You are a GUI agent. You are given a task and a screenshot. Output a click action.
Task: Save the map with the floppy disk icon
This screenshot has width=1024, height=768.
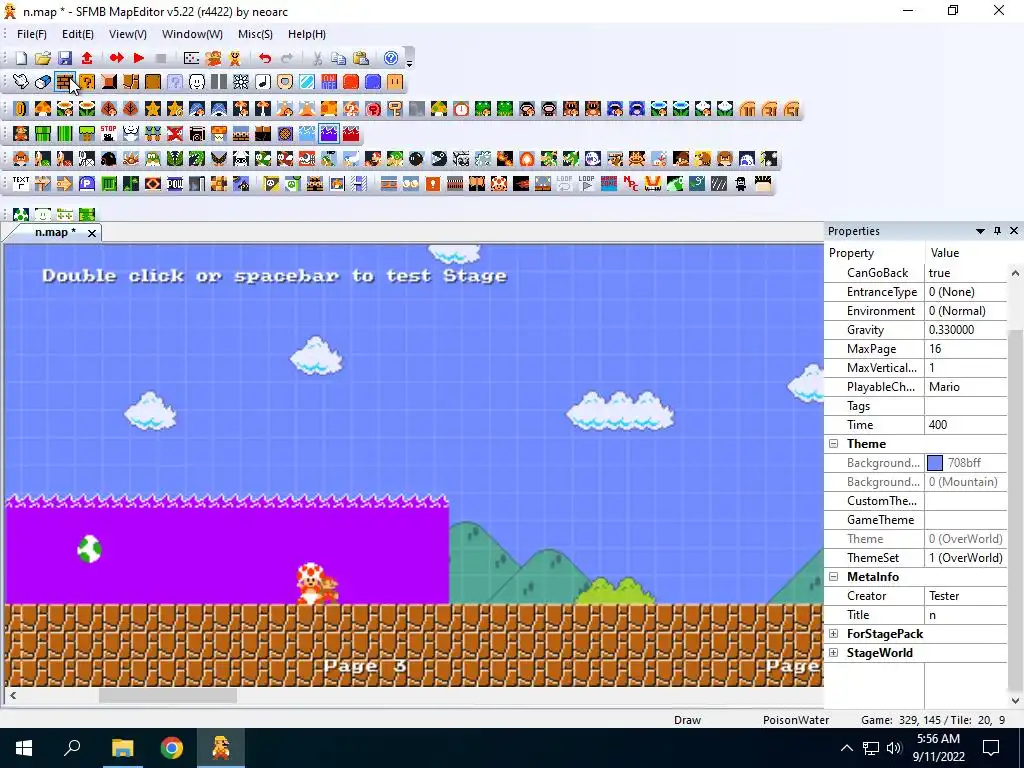coord(65,58)
